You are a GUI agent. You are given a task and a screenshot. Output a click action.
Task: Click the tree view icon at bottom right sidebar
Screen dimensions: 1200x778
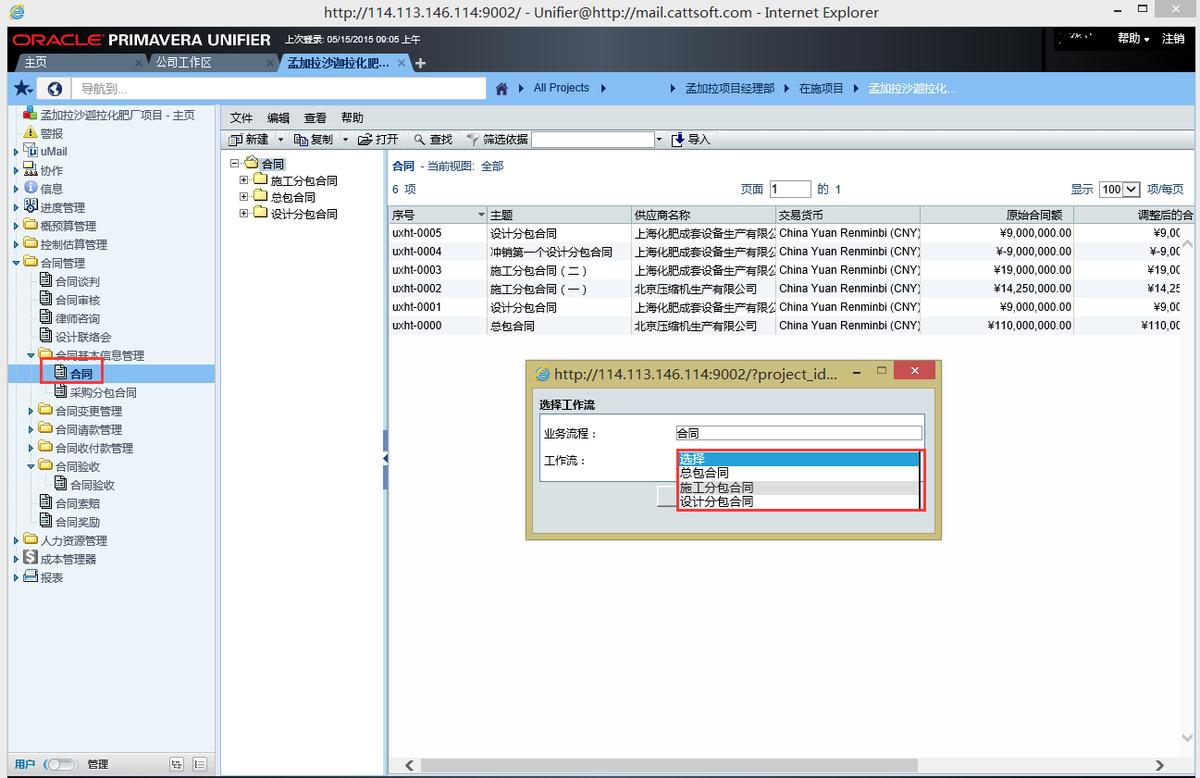177,763
